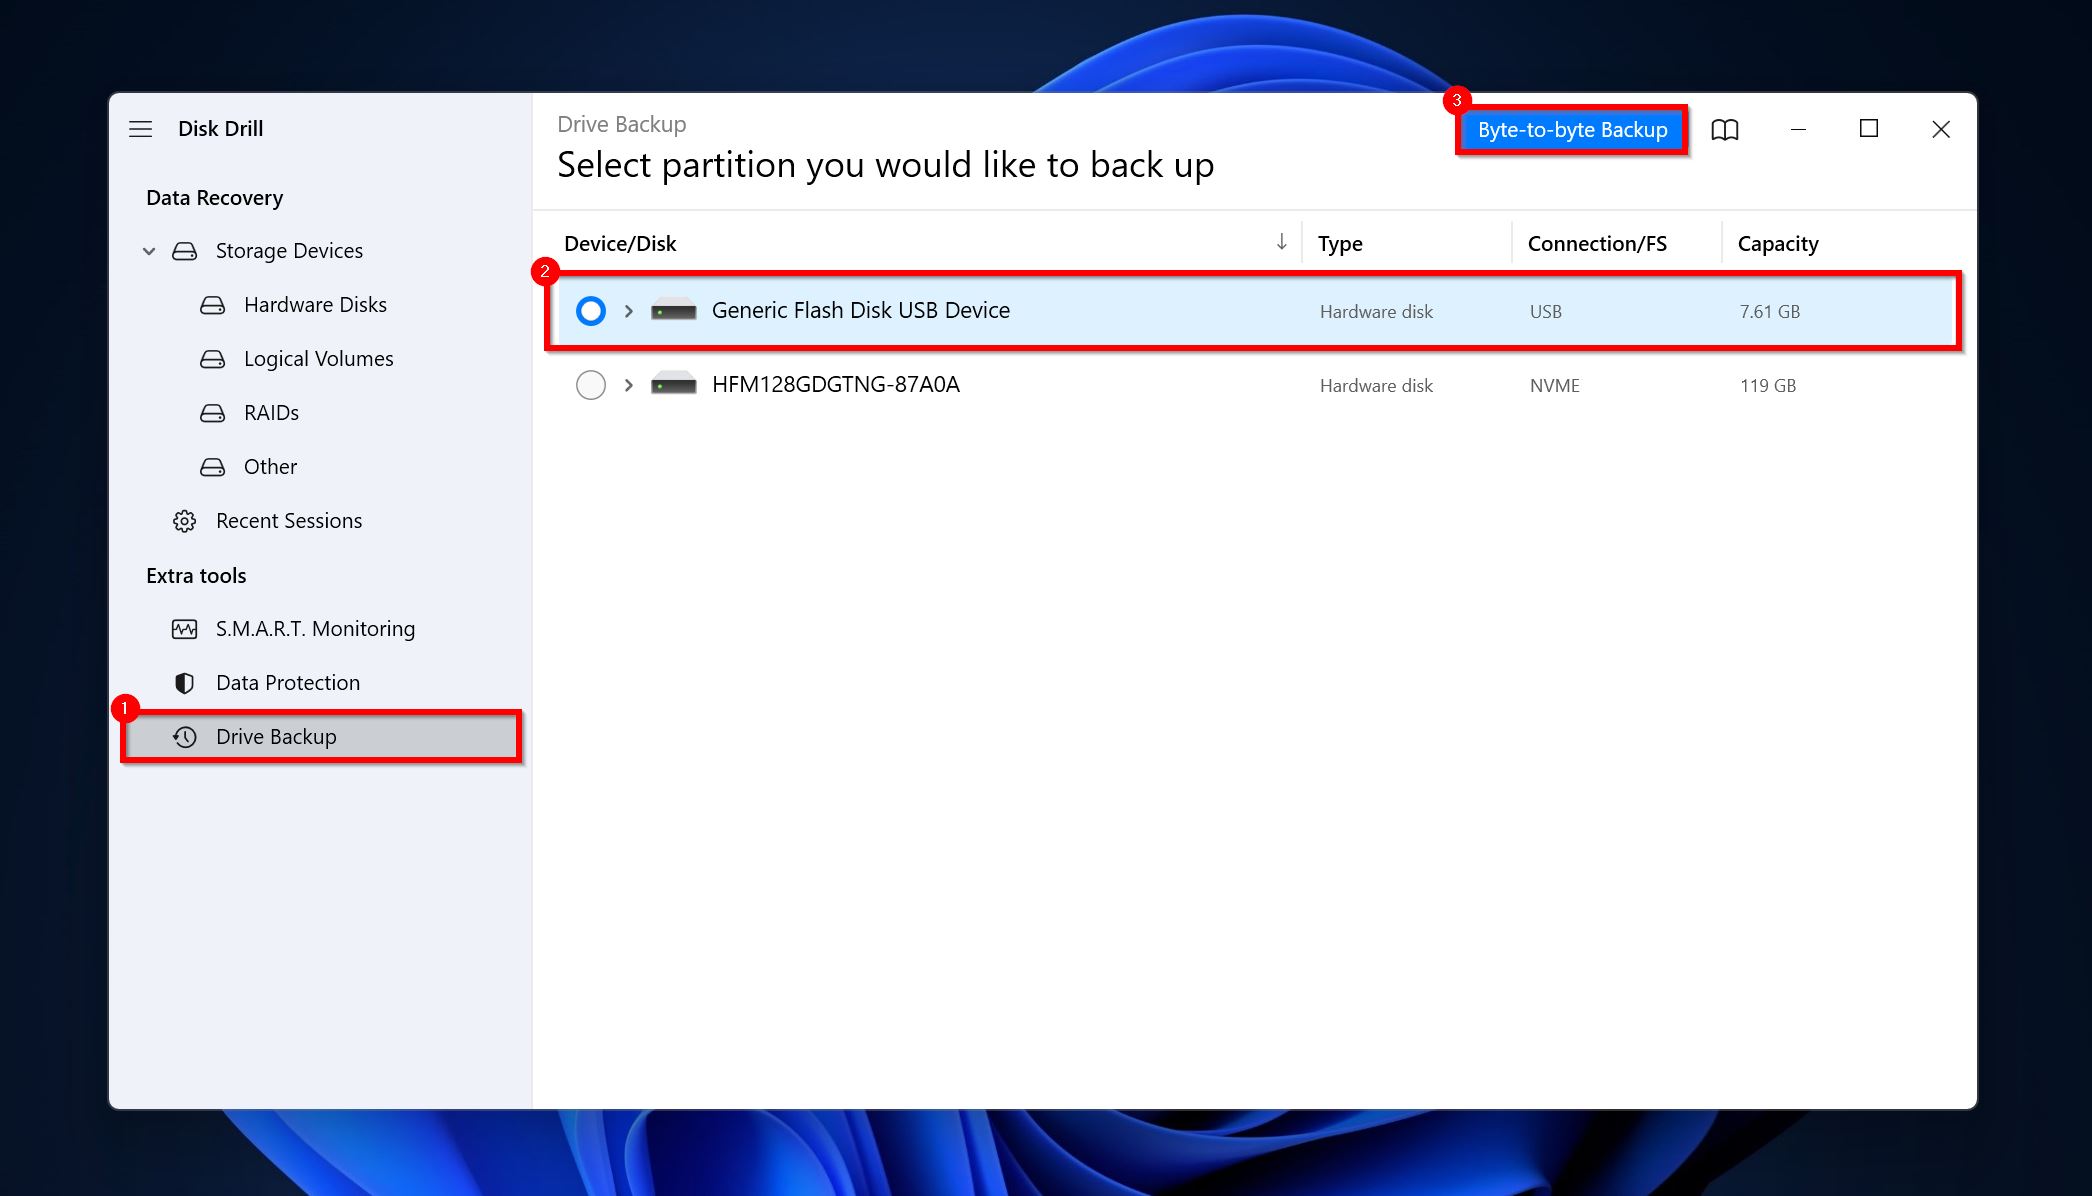Select the Generic Flash Disk USB radio button
Viewport: 2092px width, 1196px height.
click(x=589, y=309)
